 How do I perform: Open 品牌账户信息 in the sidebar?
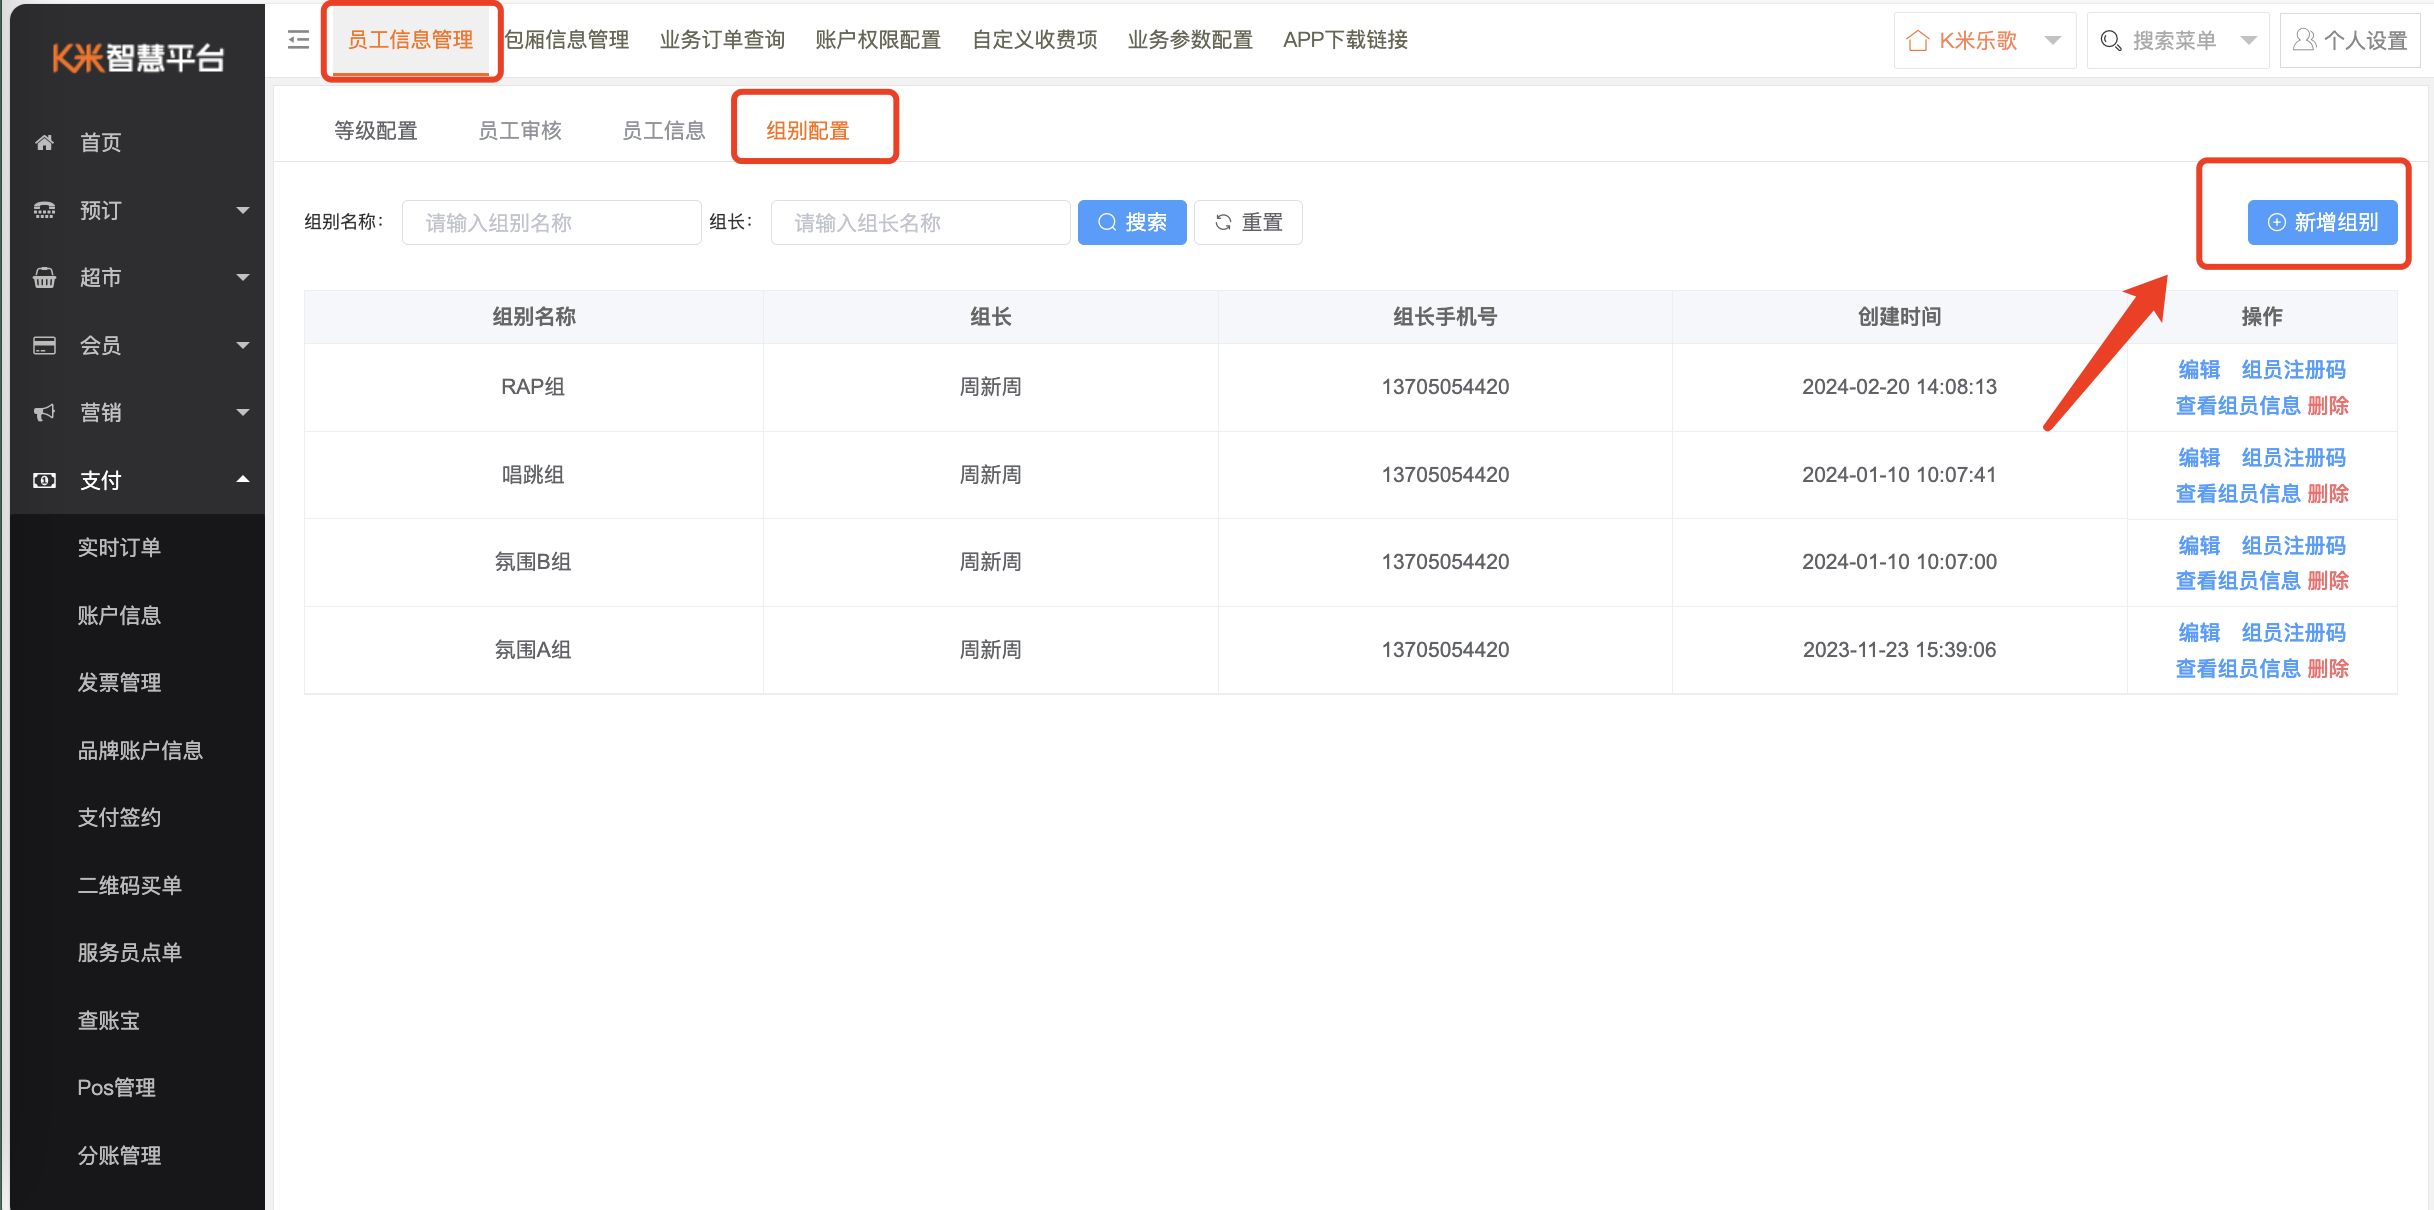pos(138,750)
